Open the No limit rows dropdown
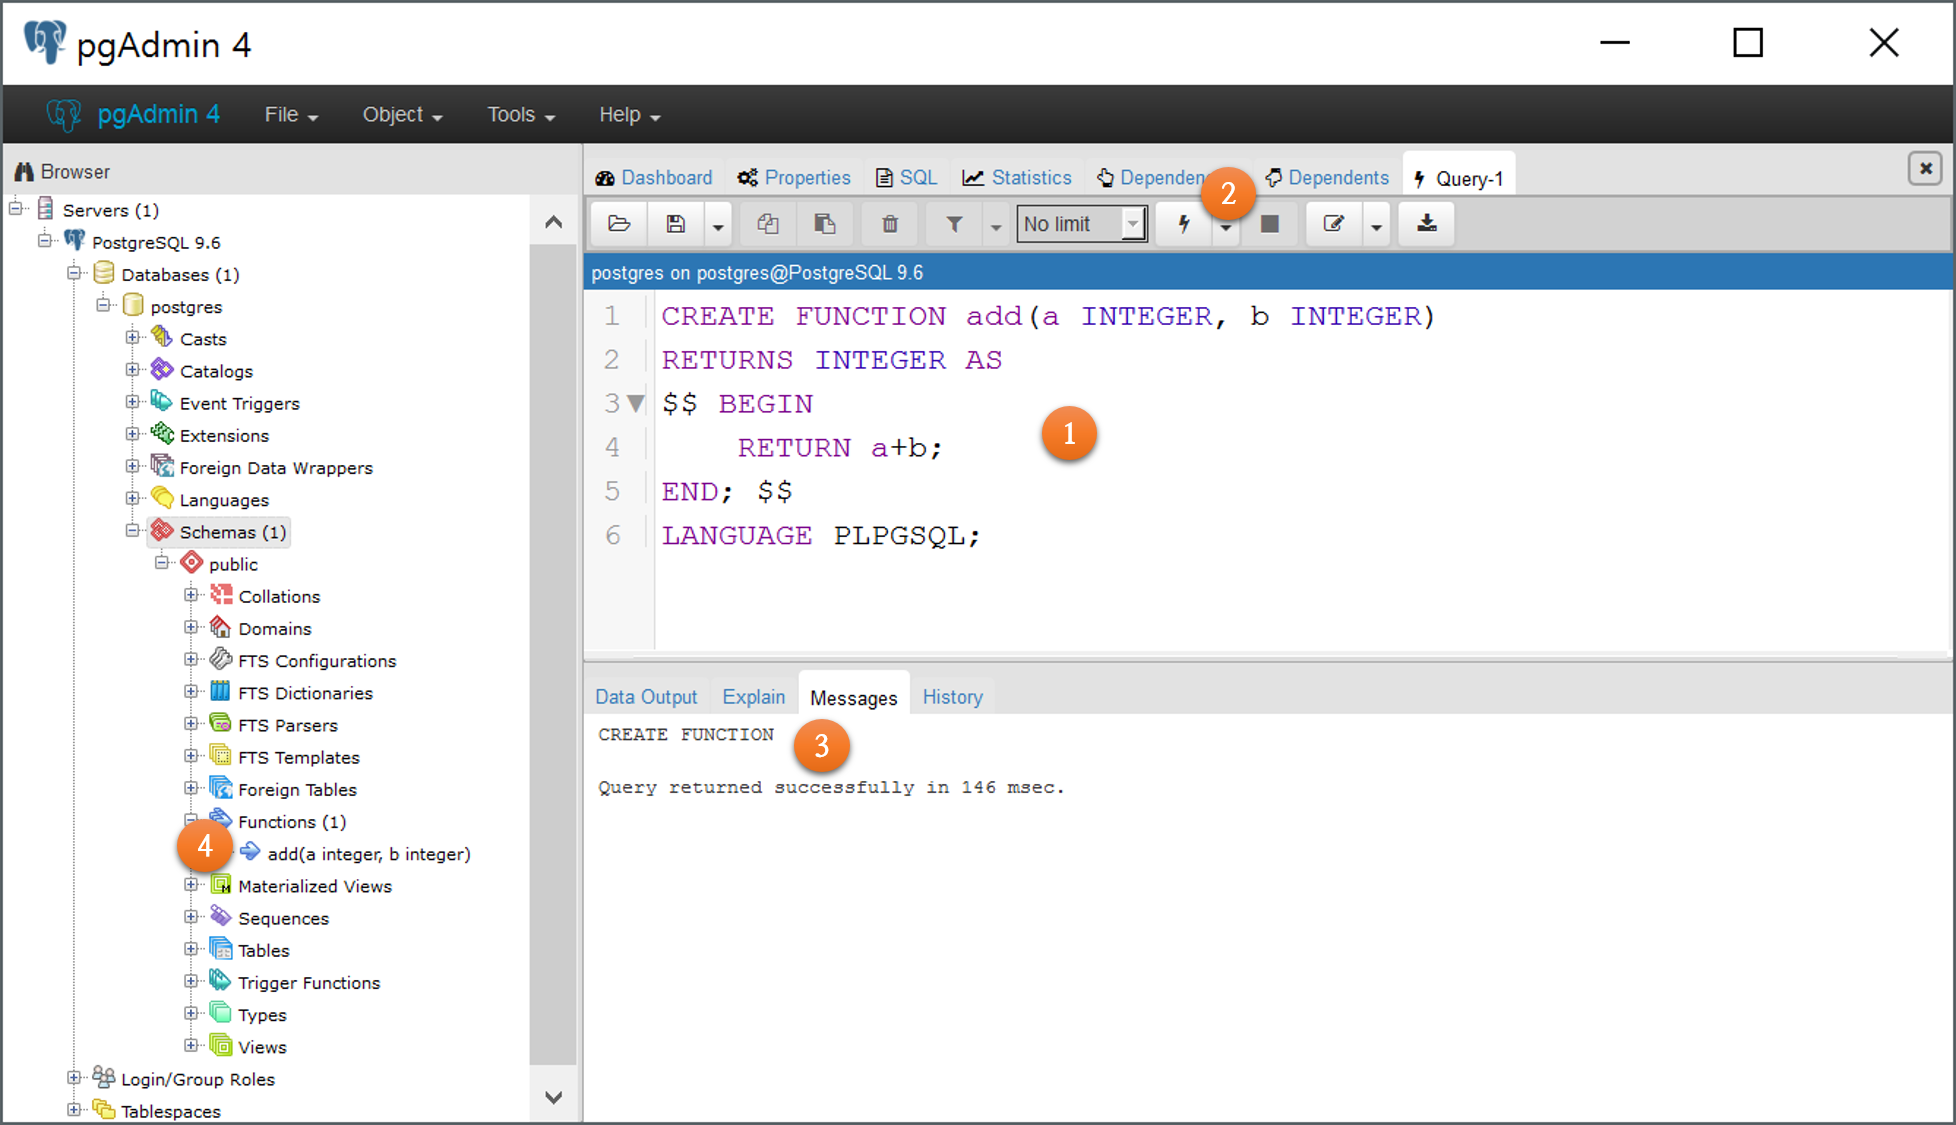Image resolution: width=1956 pixels, height=1125 pixels. point(1082,224)
